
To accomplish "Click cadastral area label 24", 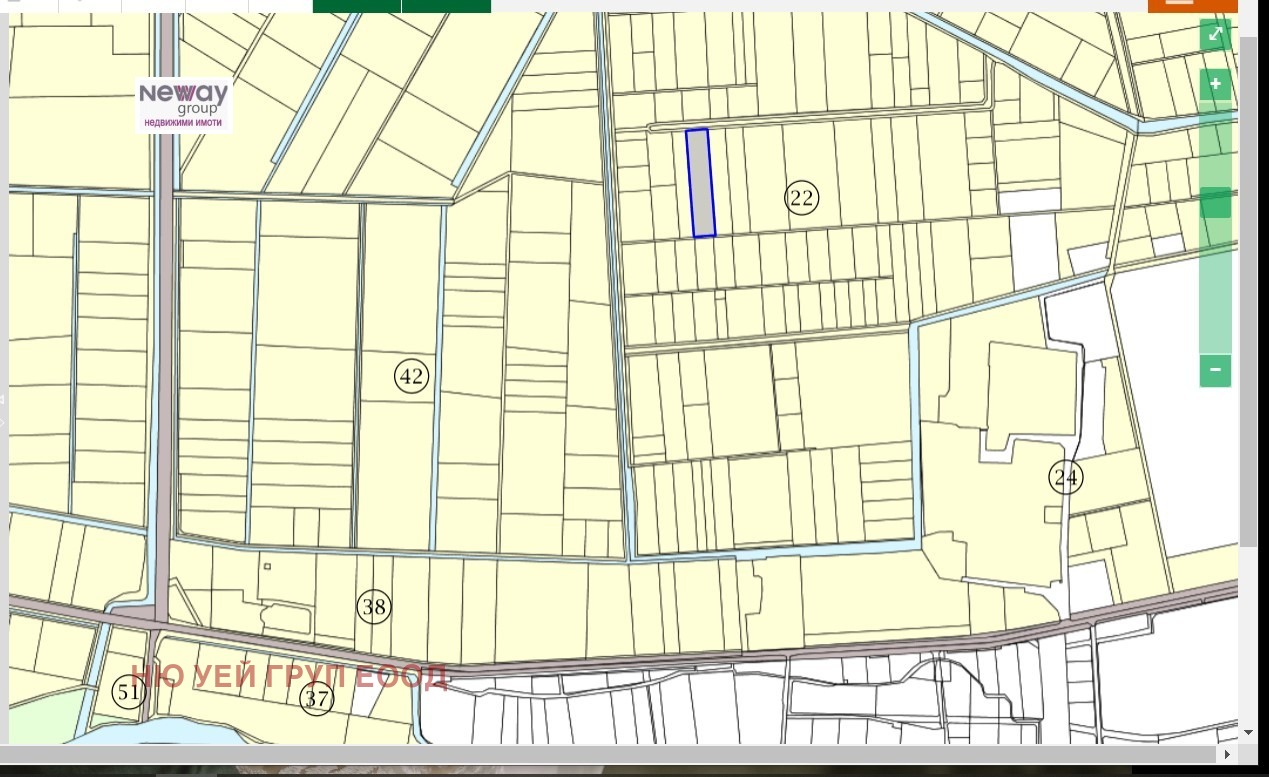I will pos(1066,478).
